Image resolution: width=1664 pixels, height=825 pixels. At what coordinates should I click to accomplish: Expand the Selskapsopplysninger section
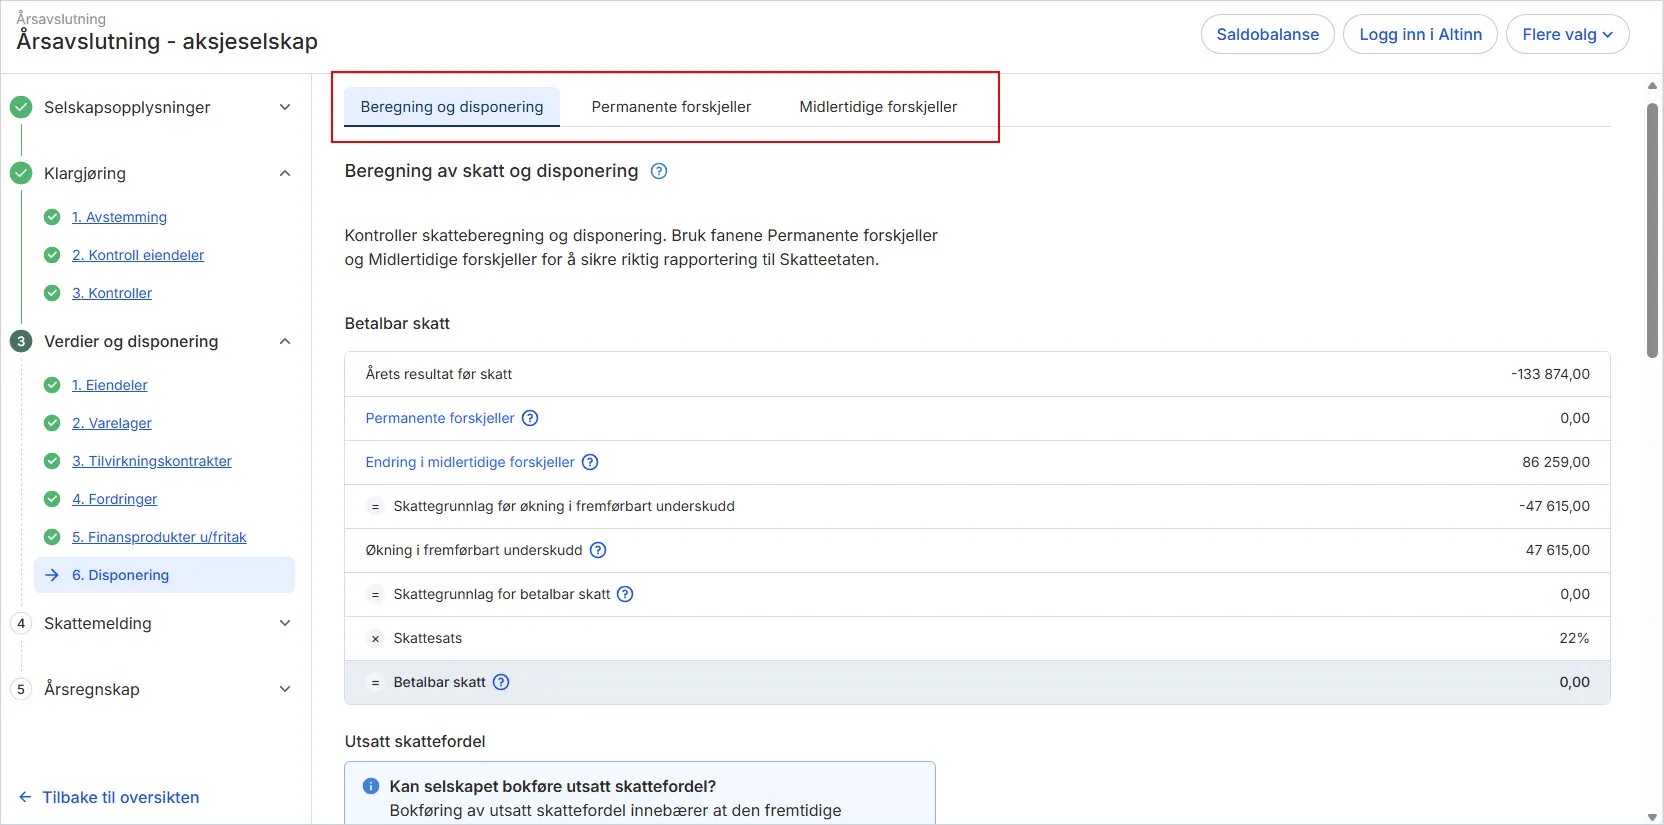[285, 107]
